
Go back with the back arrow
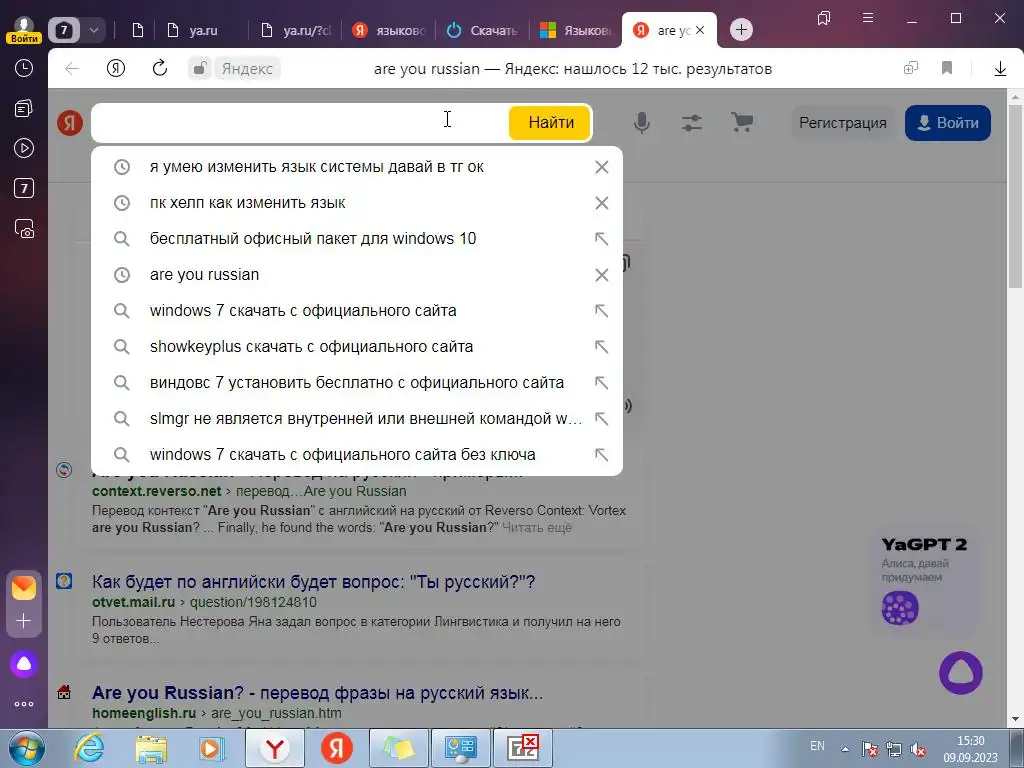coord(72,68)
